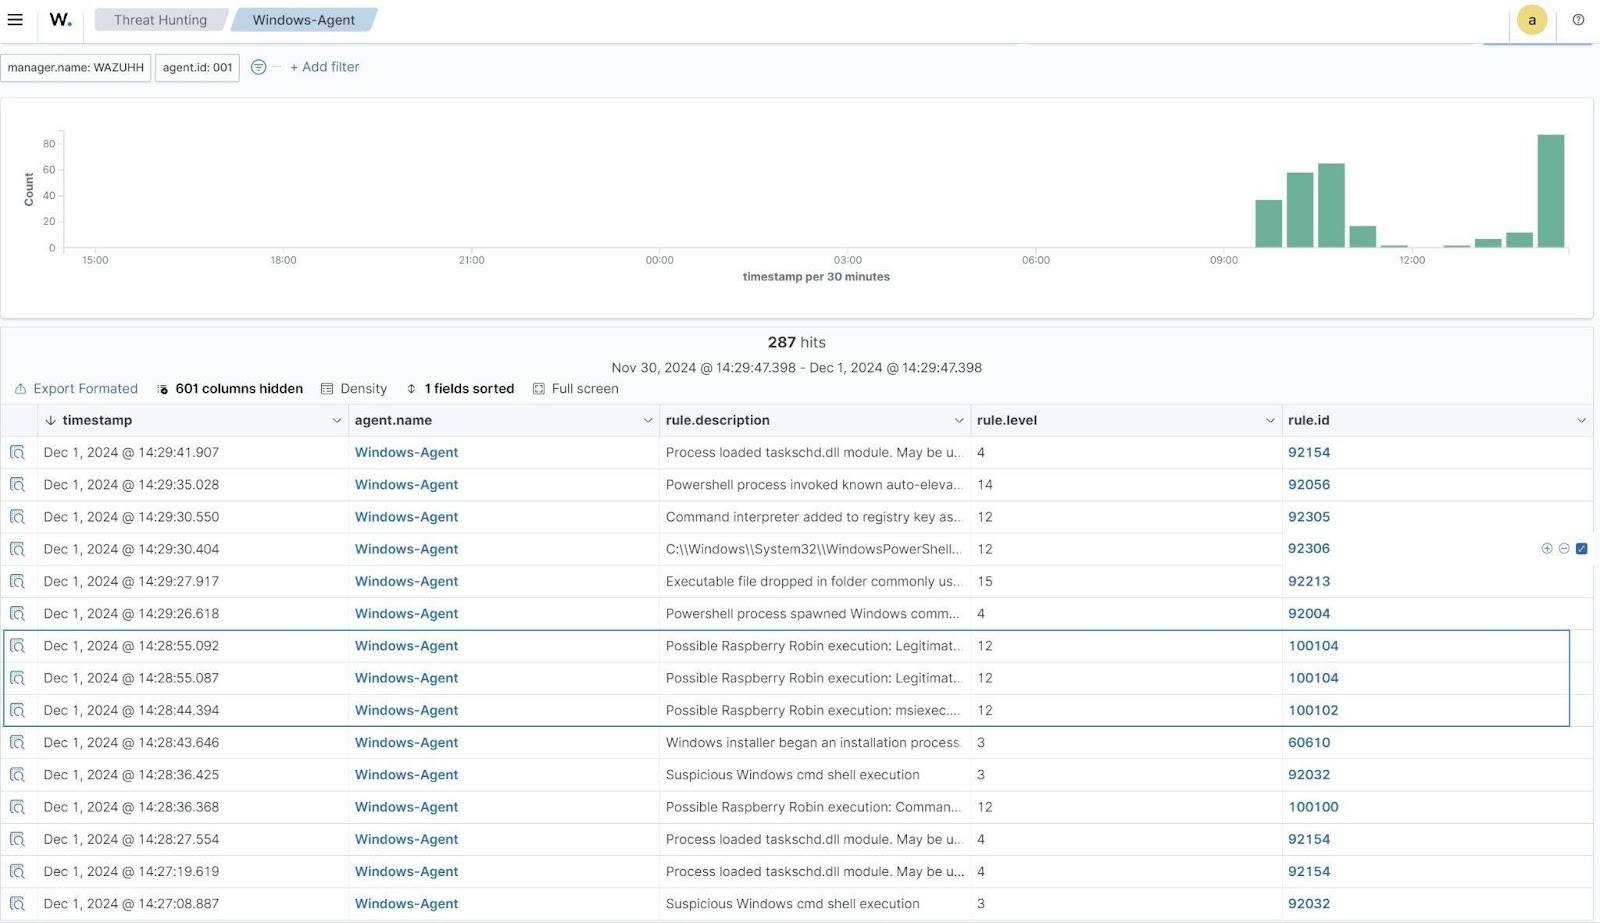Expand the rule.level column menu

[x=1270, y=421]
